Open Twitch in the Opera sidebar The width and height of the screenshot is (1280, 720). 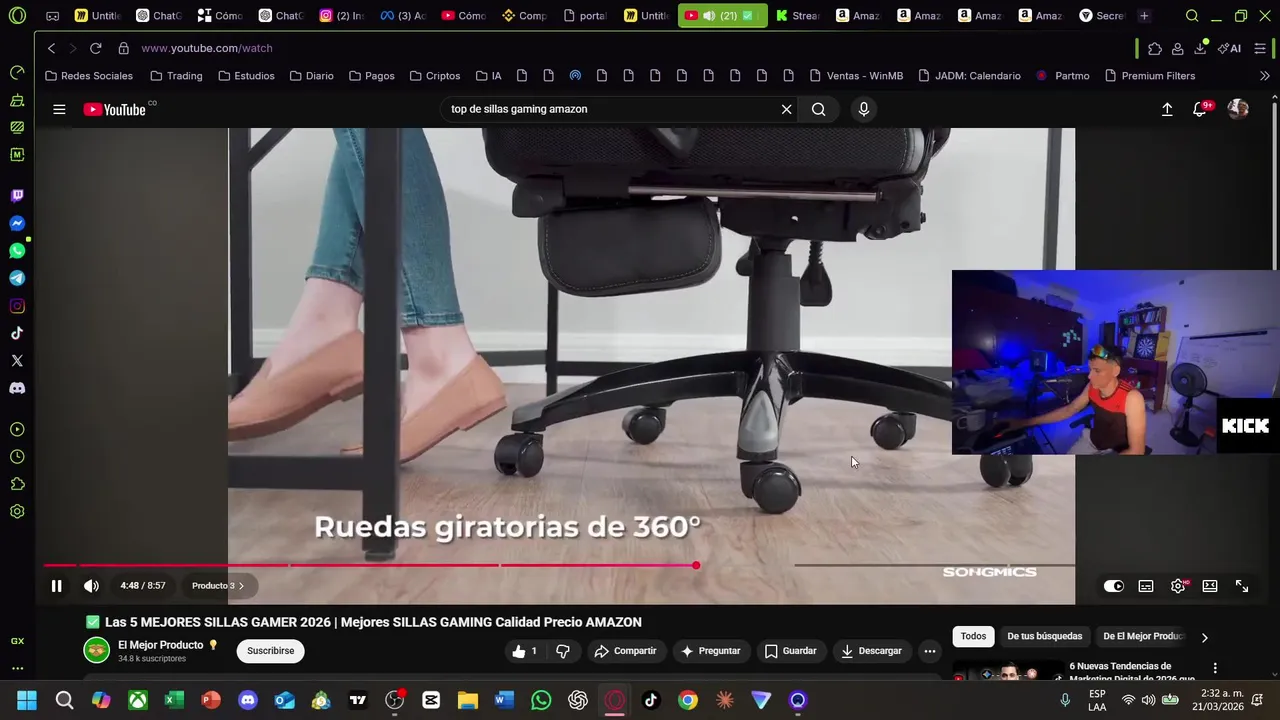[x=17, y=196]
